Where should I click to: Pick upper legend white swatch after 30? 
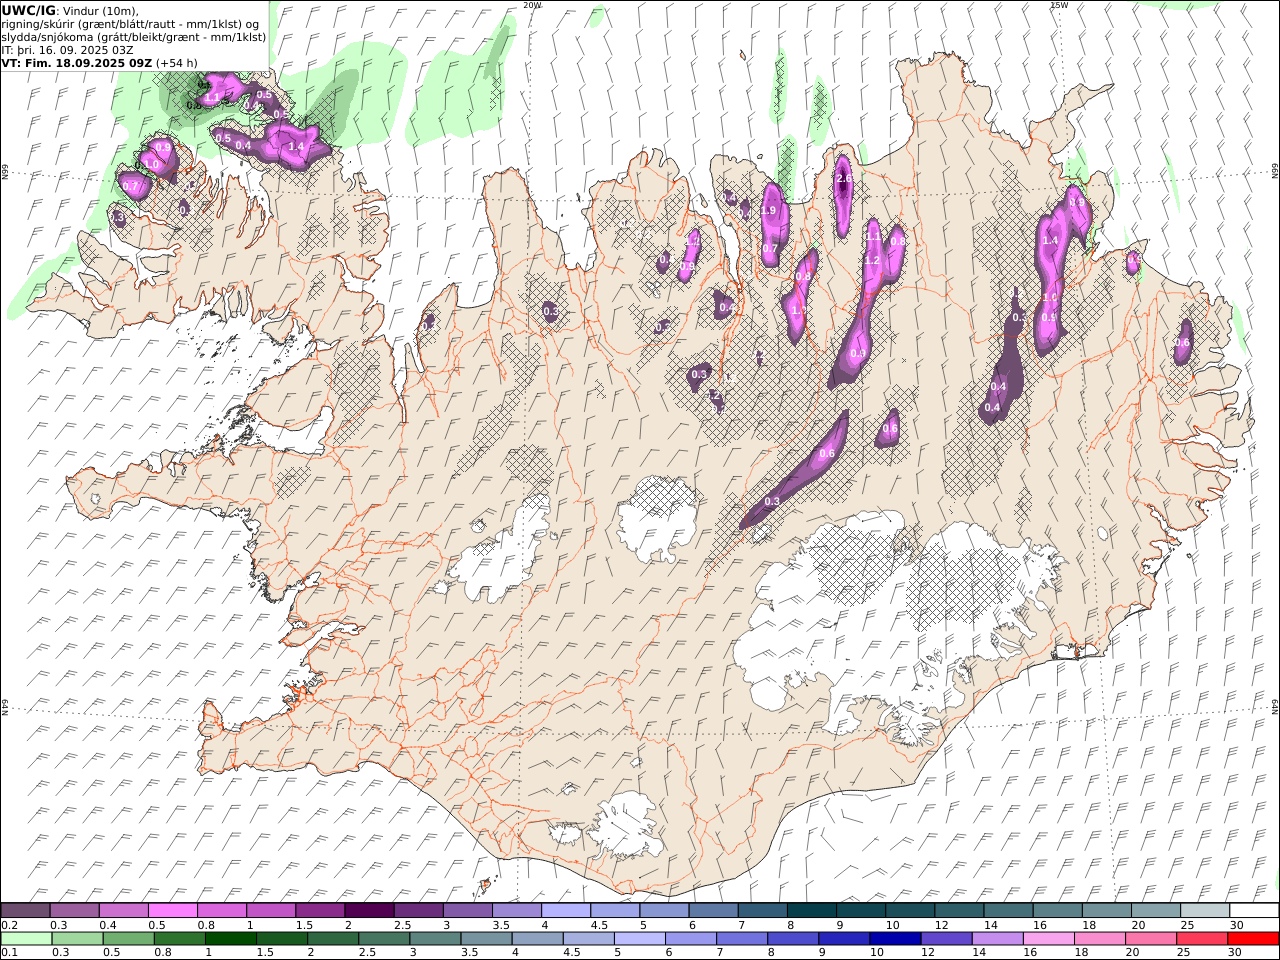1254,910
